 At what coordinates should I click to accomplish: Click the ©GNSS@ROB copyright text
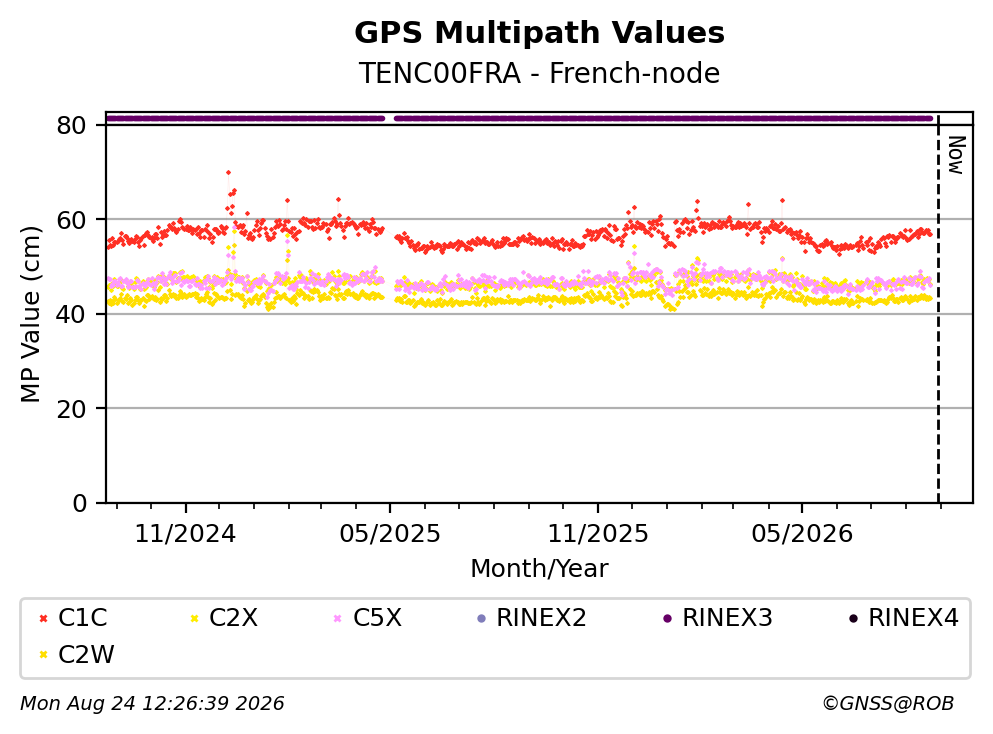[x=888, y=703]
